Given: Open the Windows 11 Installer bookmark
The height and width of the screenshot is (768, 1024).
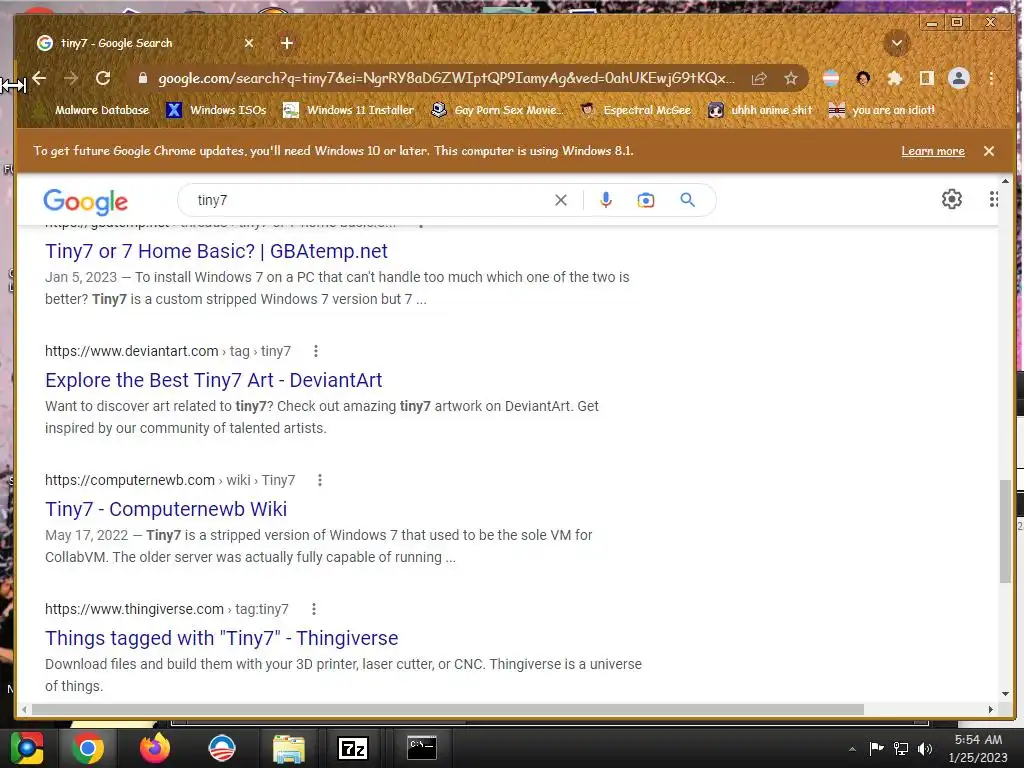Looking at the screenshot, I should point(349,110).
